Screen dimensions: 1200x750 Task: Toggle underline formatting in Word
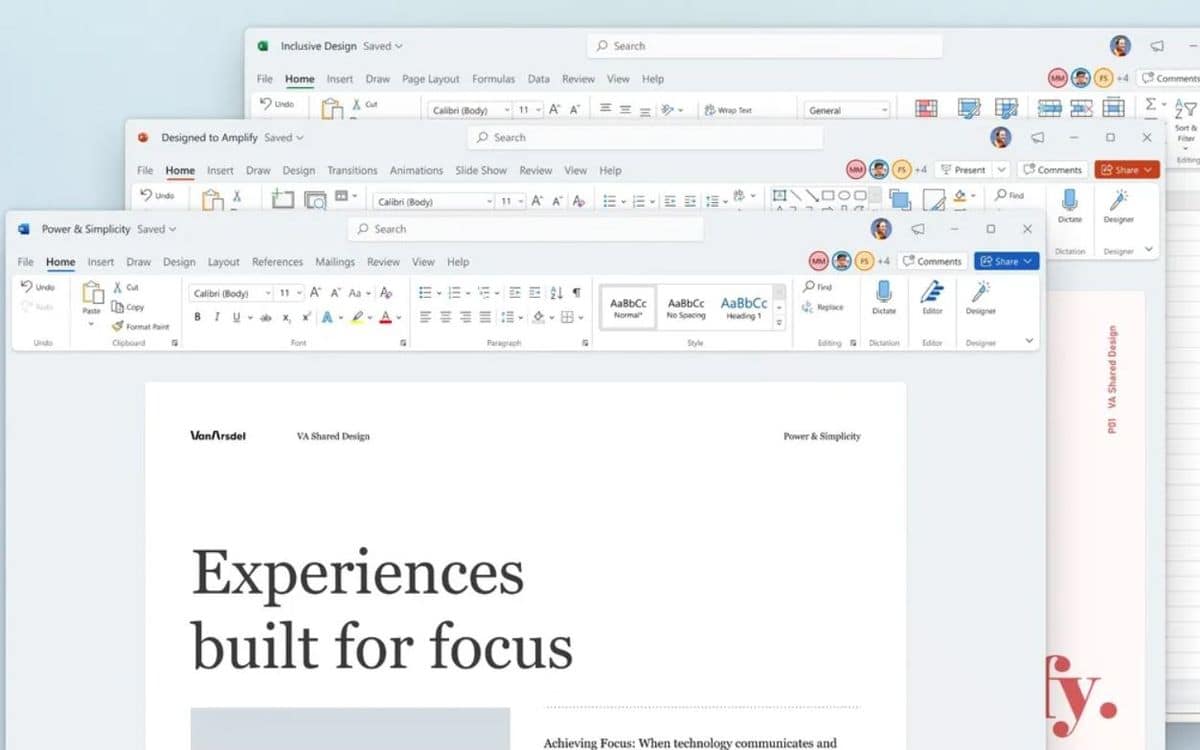tap(237, 317)
